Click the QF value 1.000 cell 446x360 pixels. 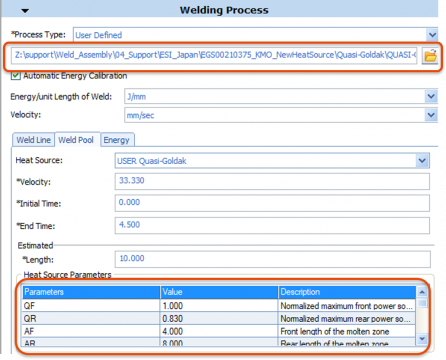219,305
